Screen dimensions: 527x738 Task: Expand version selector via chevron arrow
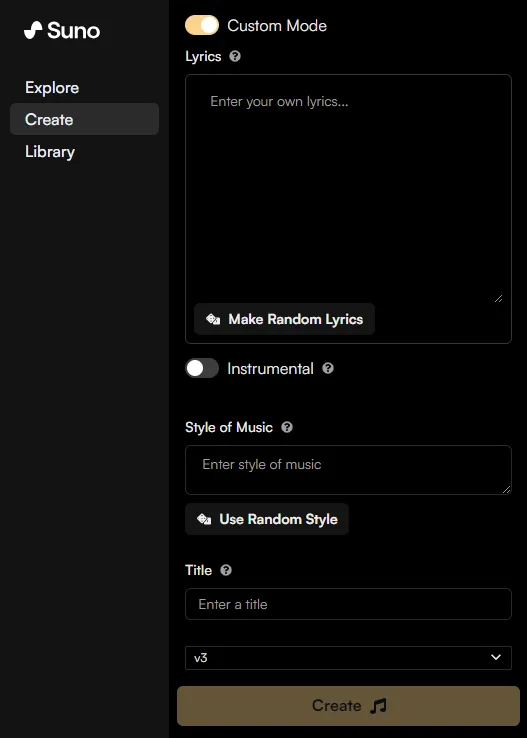496,657
